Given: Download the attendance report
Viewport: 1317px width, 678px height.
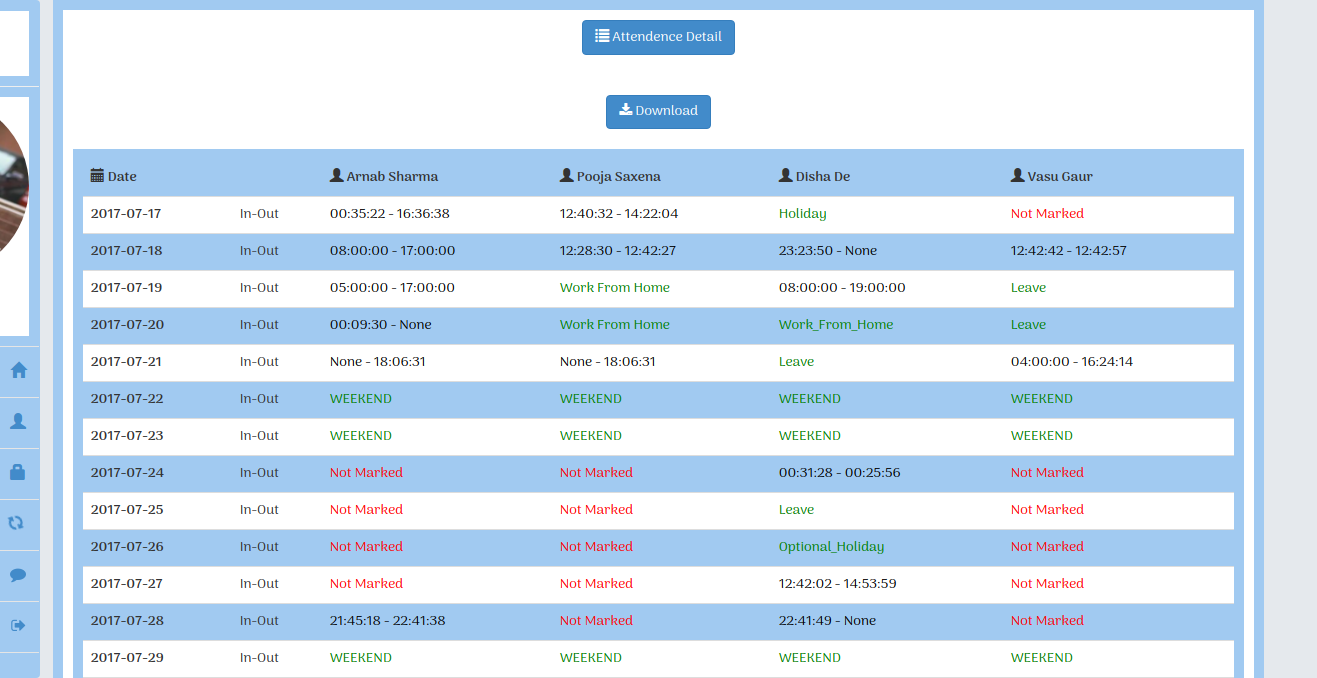Looking at the screenshot, I should [658, 111].
